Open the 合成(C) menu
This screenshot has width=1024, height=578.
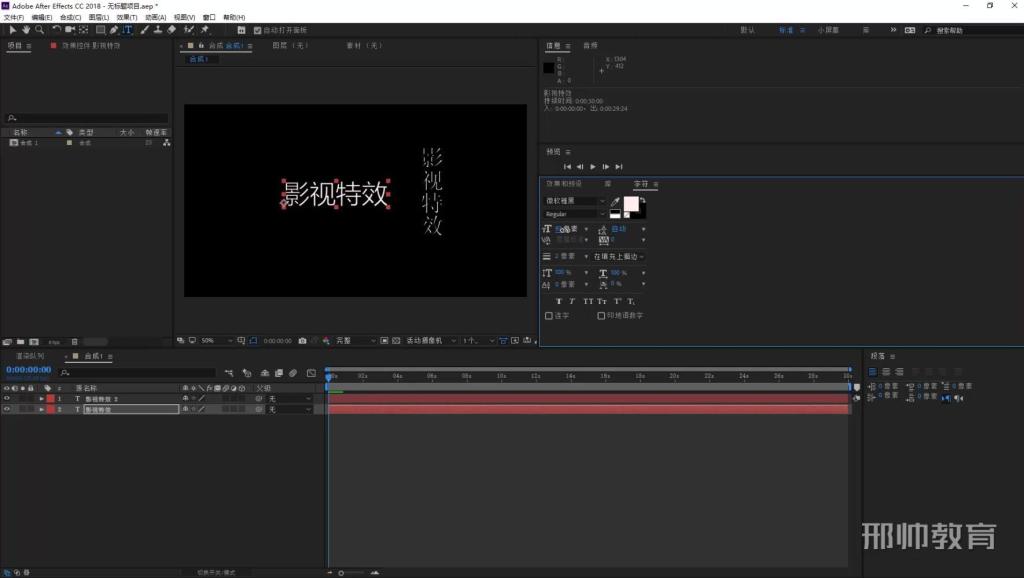71,18
